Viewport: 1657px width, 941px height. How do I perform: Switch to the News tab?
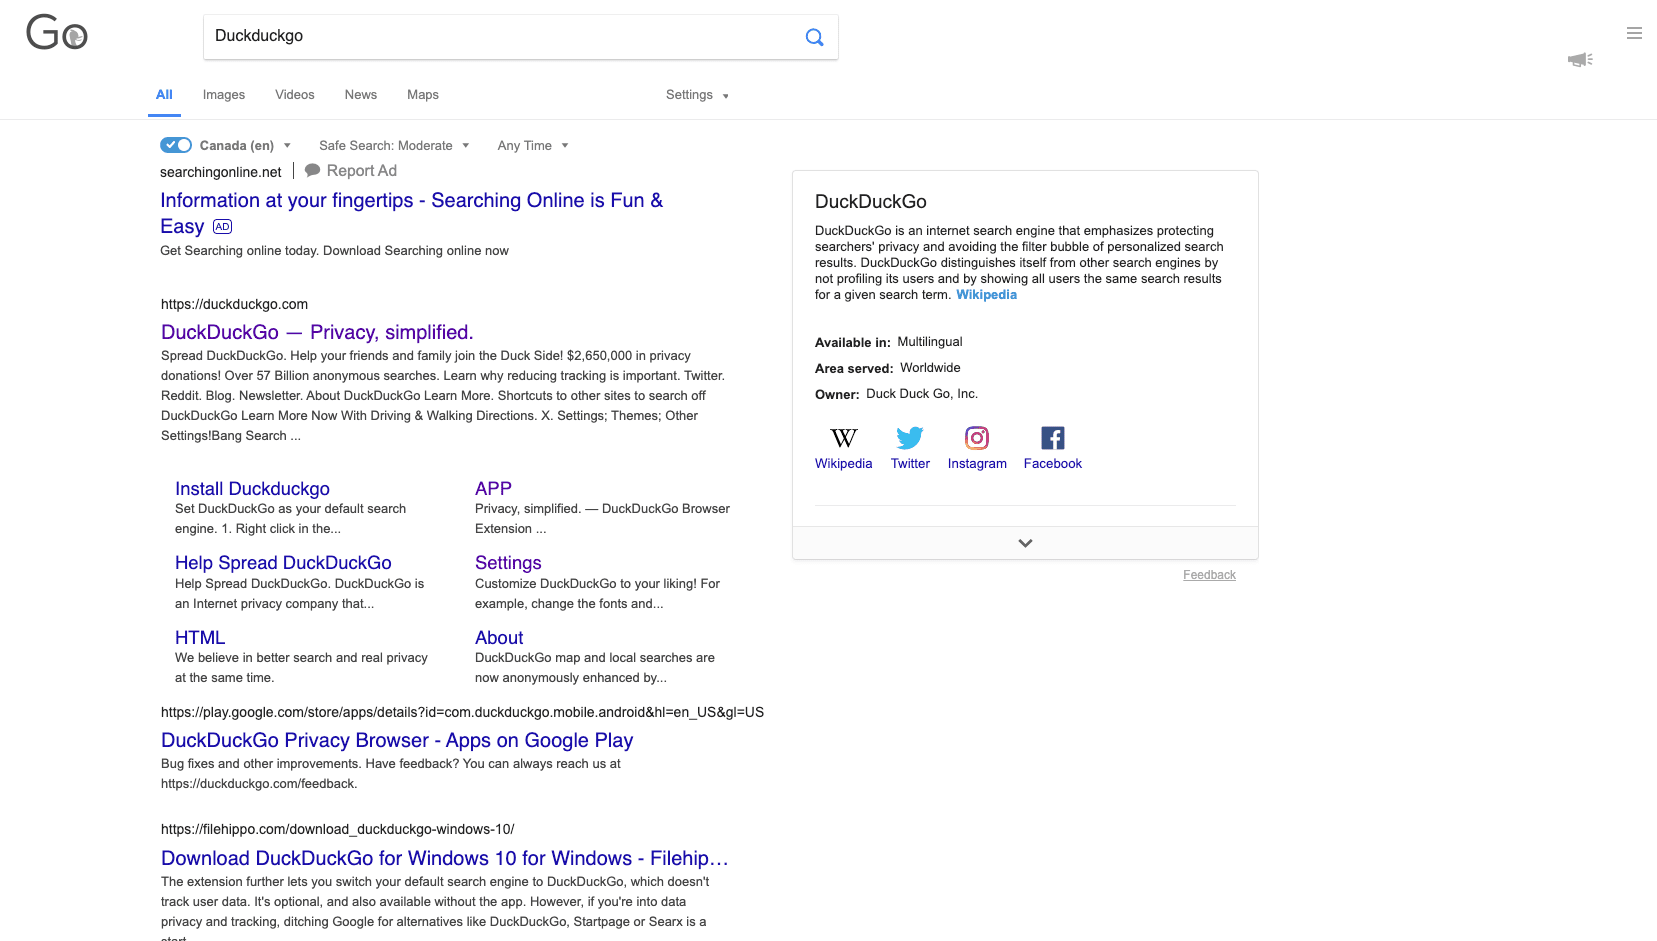pos(361,95)
